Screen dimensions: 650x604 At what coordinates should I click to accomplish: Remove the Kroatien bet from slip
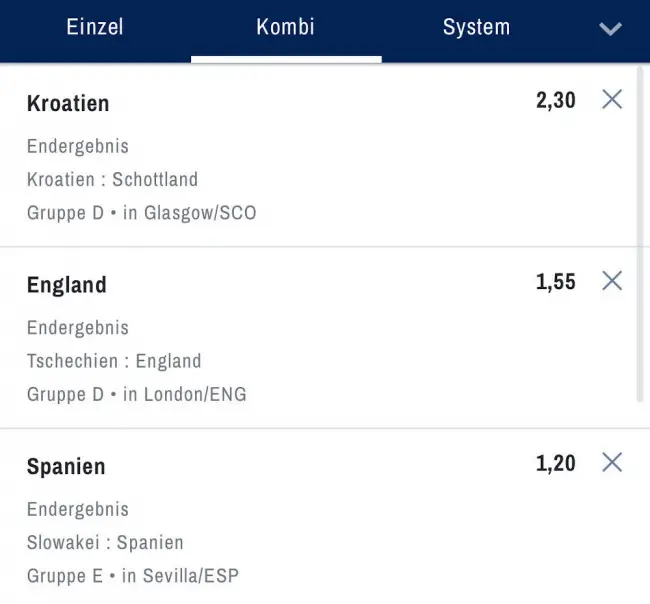[612, 99]
